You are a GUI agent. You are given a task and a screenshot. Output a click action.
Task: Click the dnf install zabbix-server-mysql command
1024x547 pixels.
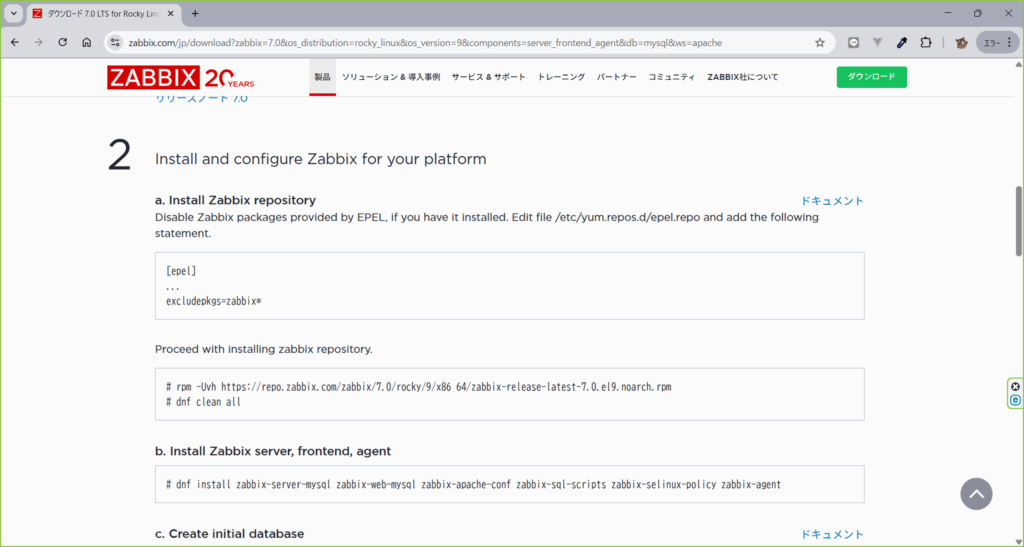[x=473, y=484]
